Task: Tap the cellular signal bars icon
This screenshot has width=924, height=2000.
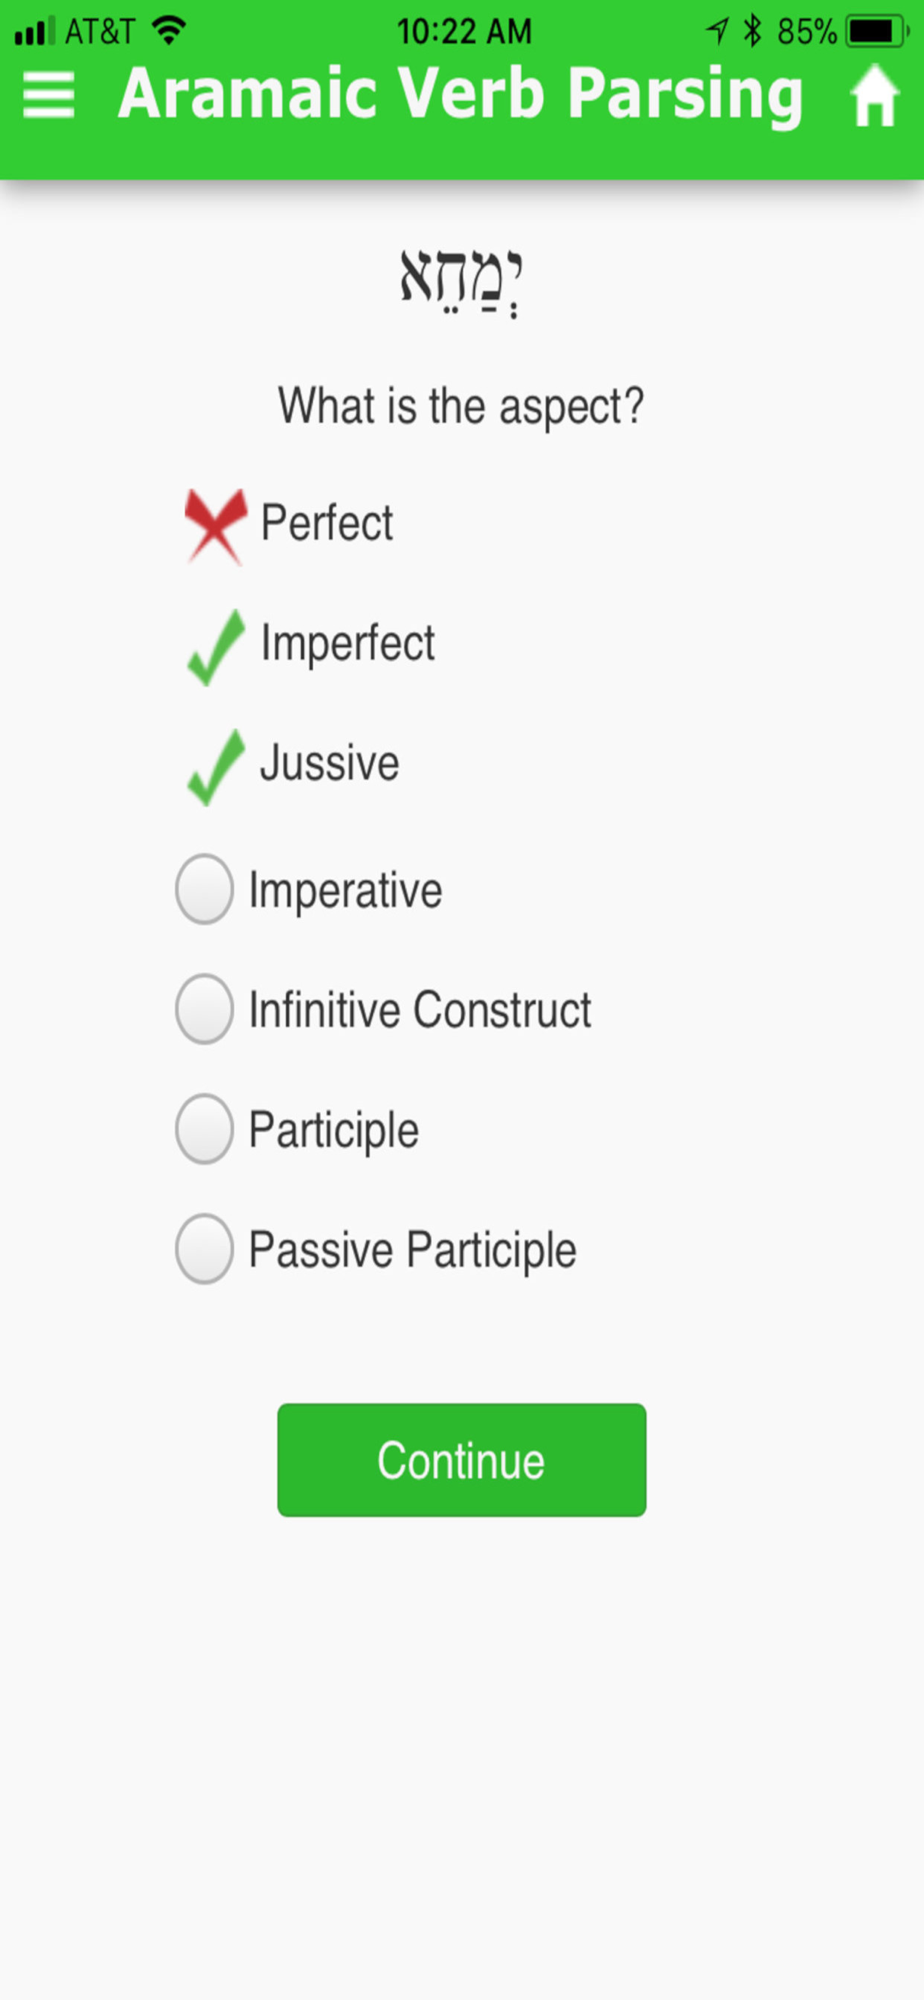Action: coord(34,32)
